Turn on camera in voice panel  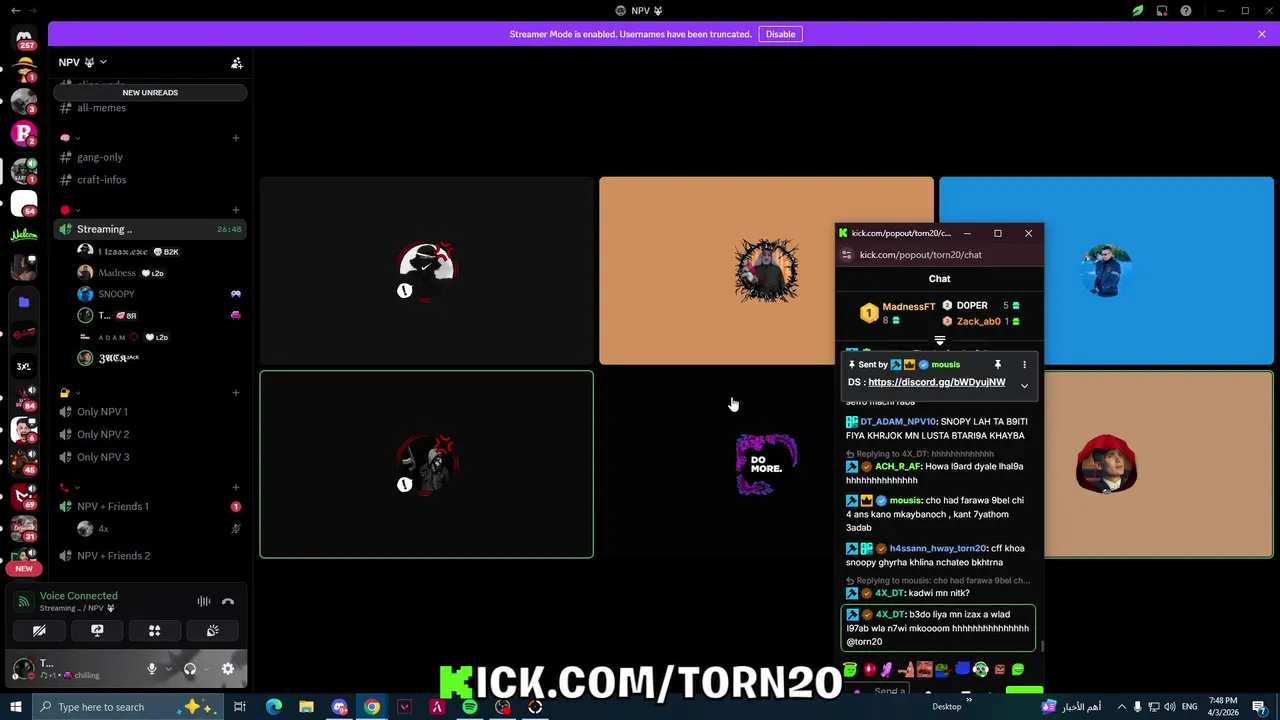[39, 631]
